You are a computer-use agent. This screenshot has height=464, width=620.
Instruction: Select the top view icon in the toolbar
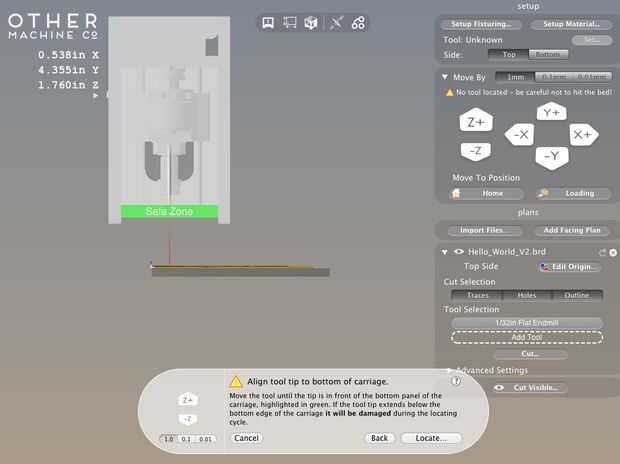point(289,23)
